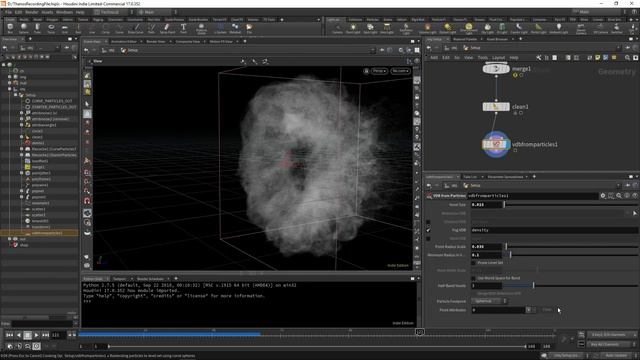
Task: Open the No cam camera dropdown
Action: click(x=400, y=71)
